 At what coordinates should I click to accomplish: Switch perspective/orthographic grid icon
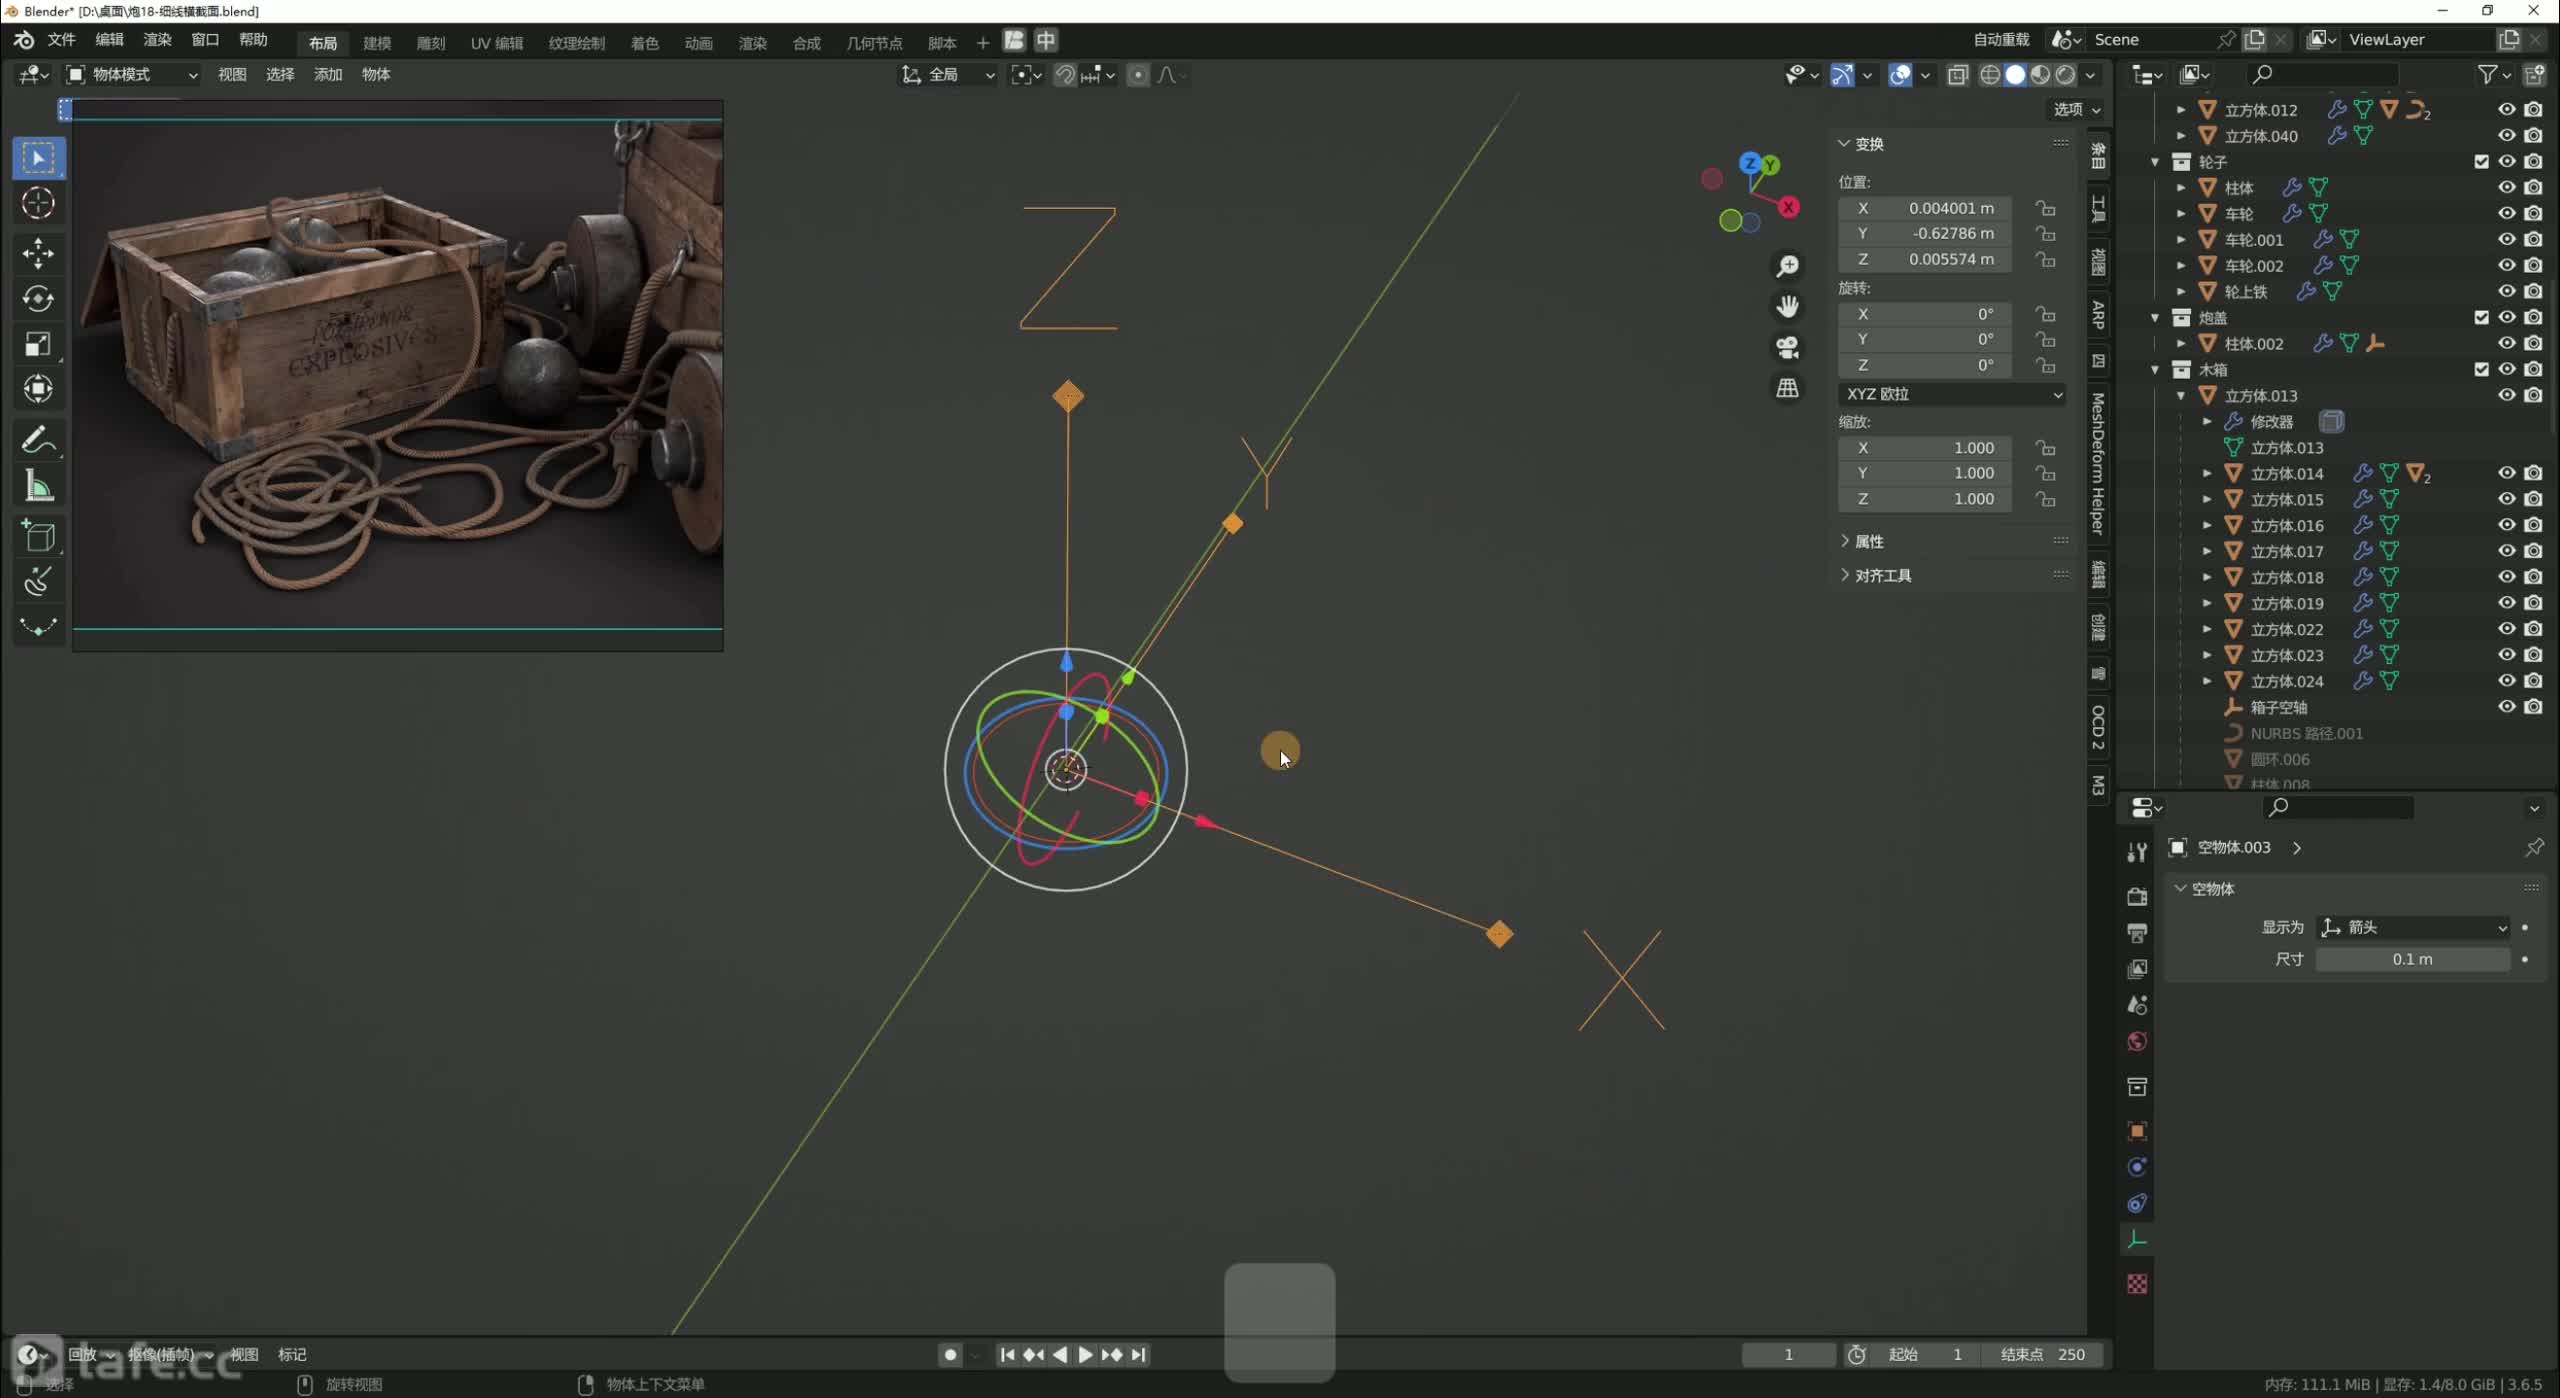(x=1787, y=388)
